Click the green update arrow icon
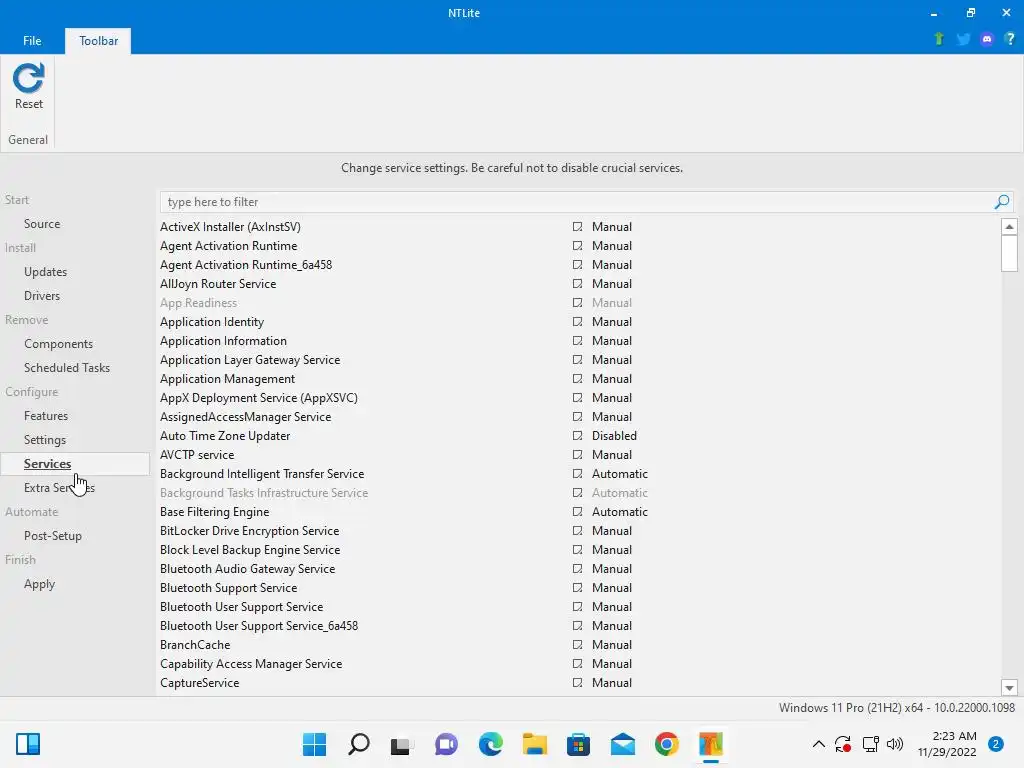Image resolution: width=1024 pixels, height=768 pixels. (x=939, y=39)
